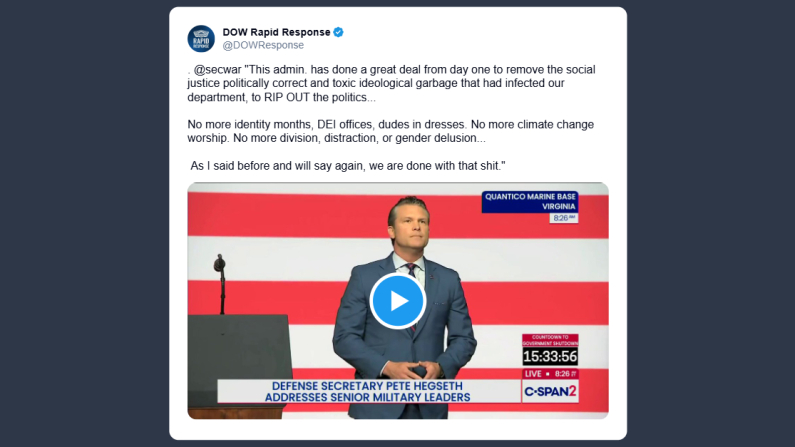795x447 pixels.
Task: Click the microphone beside the podium
Action: pos(220,283)
